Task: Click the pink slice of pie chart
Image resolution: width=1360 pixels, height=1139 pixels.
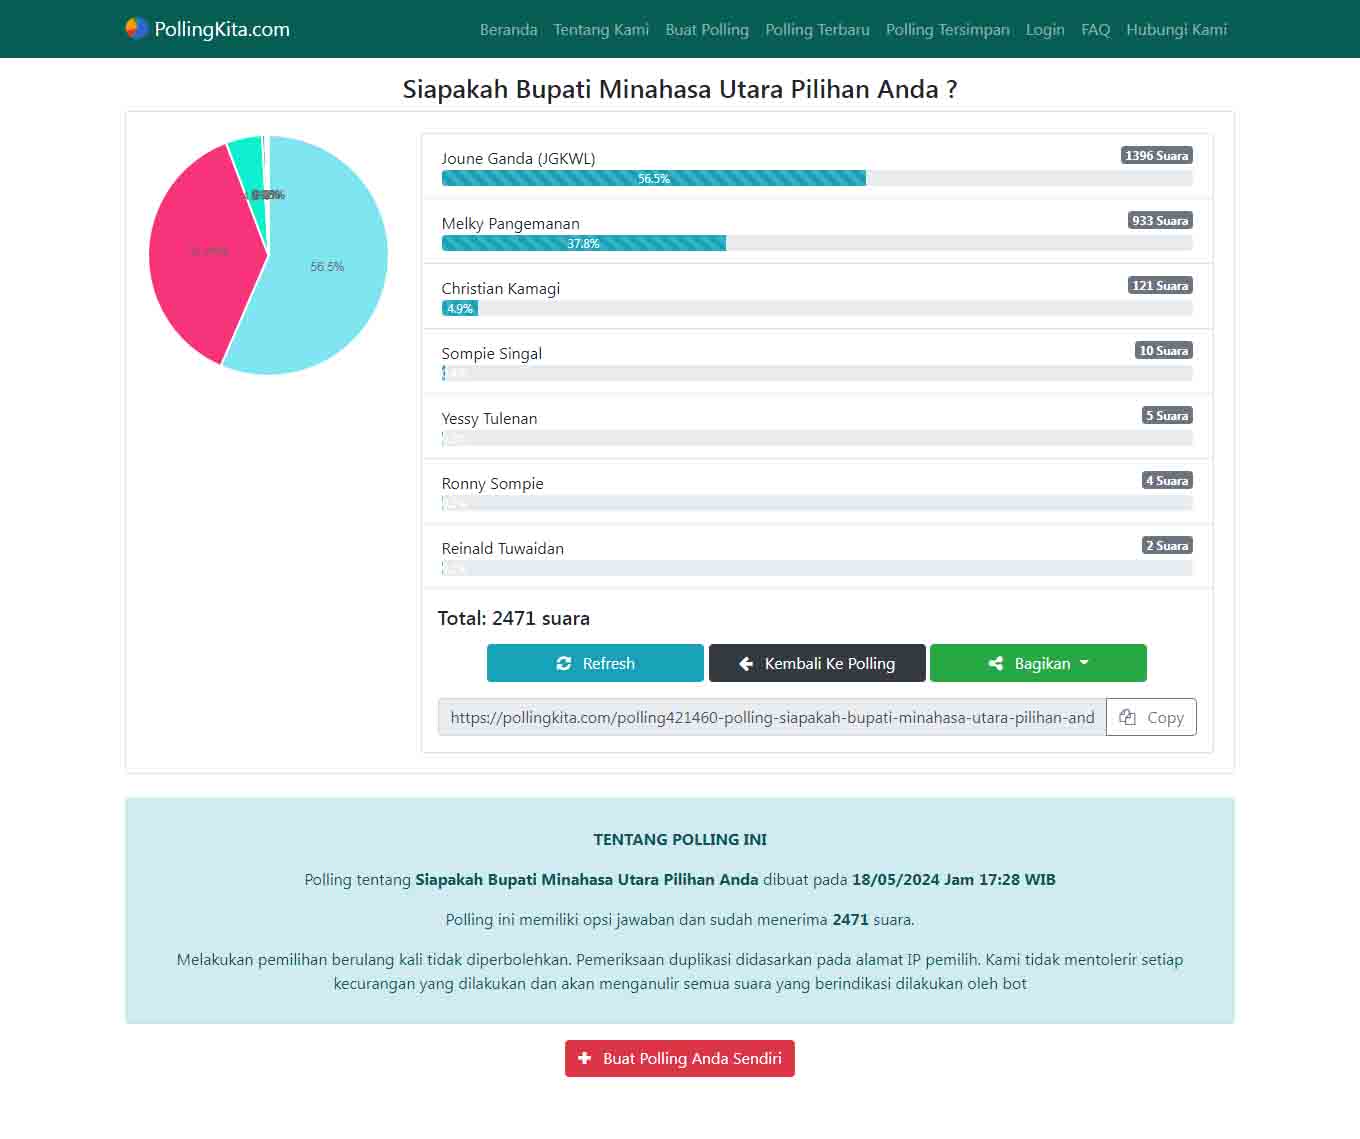Action: point(200,255)
